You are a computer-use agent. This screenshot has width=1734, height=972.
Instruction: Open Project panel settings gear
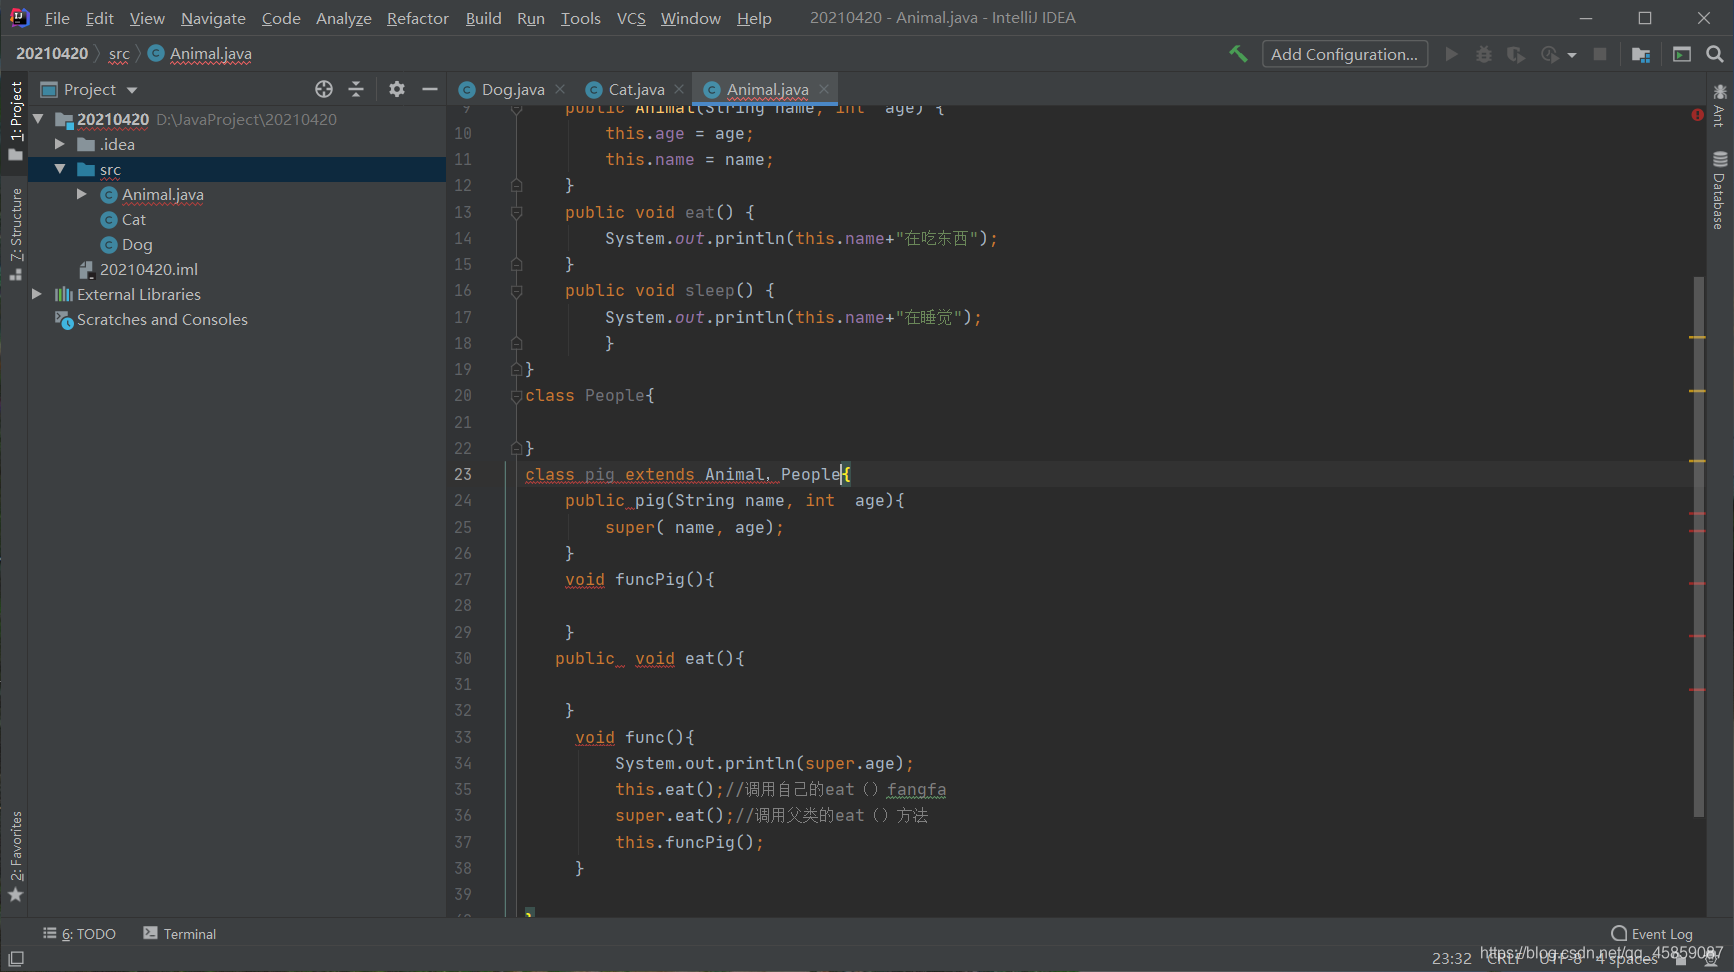click(x=397, y=89)
